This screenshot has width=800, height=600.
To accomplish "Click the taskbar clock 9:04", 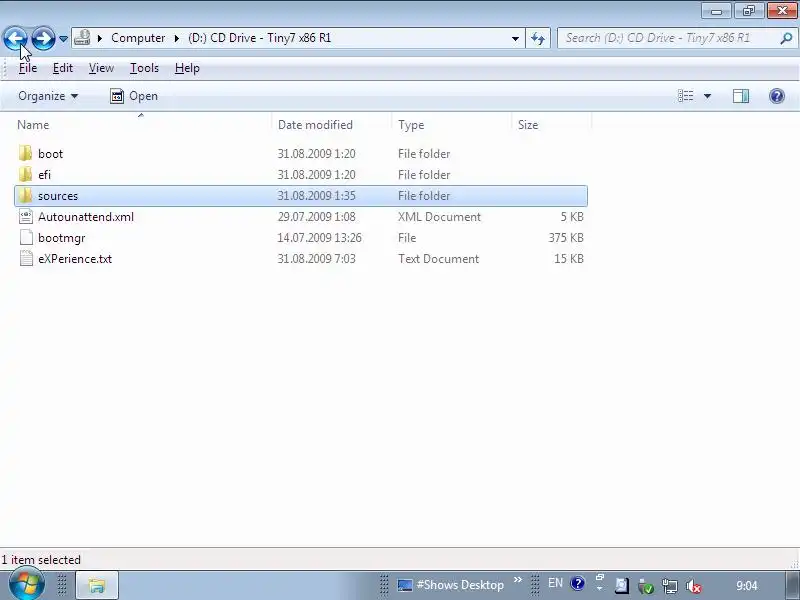I will coord(746,586).
